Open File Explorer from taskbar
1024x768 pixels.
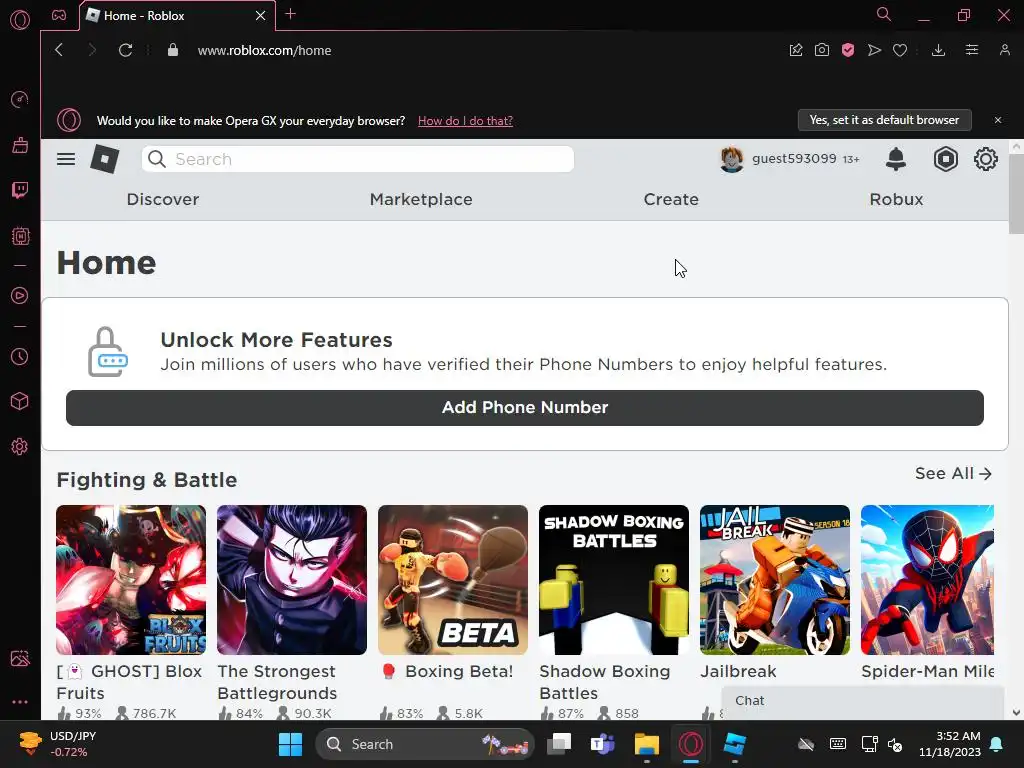(x=647, y=744)
